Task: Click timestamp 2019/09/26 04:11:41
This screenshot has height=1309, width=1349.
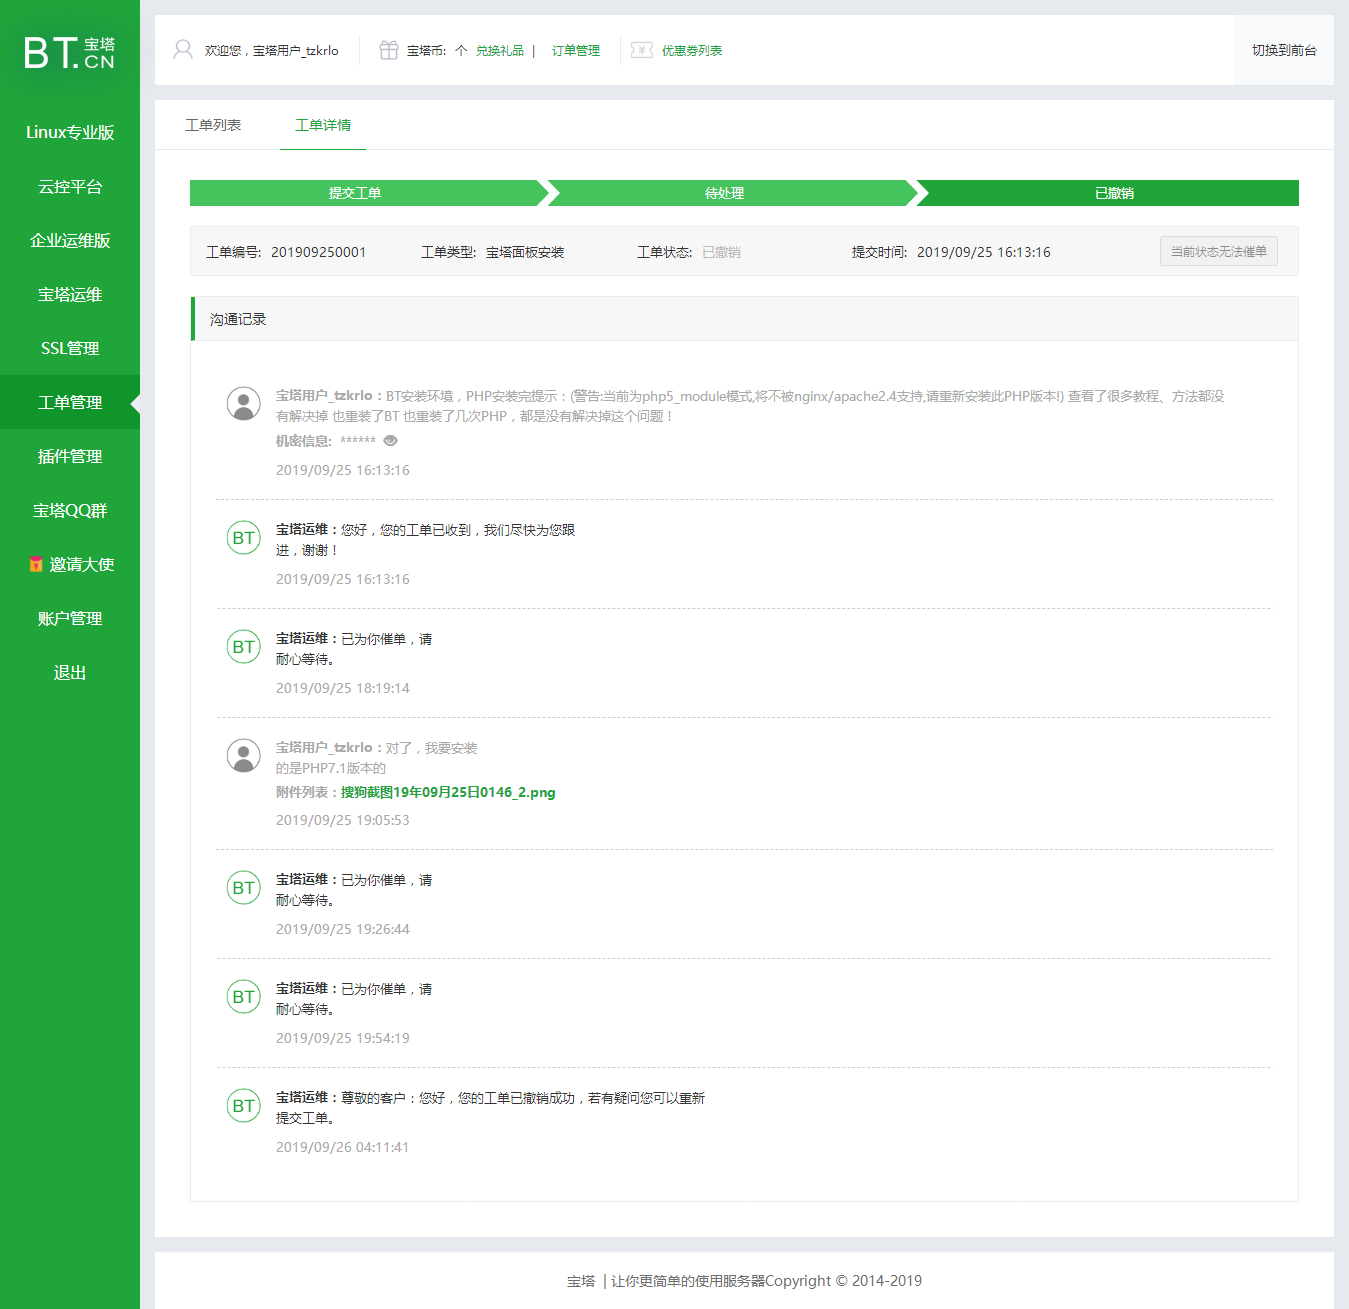Action: point(343,1147)
